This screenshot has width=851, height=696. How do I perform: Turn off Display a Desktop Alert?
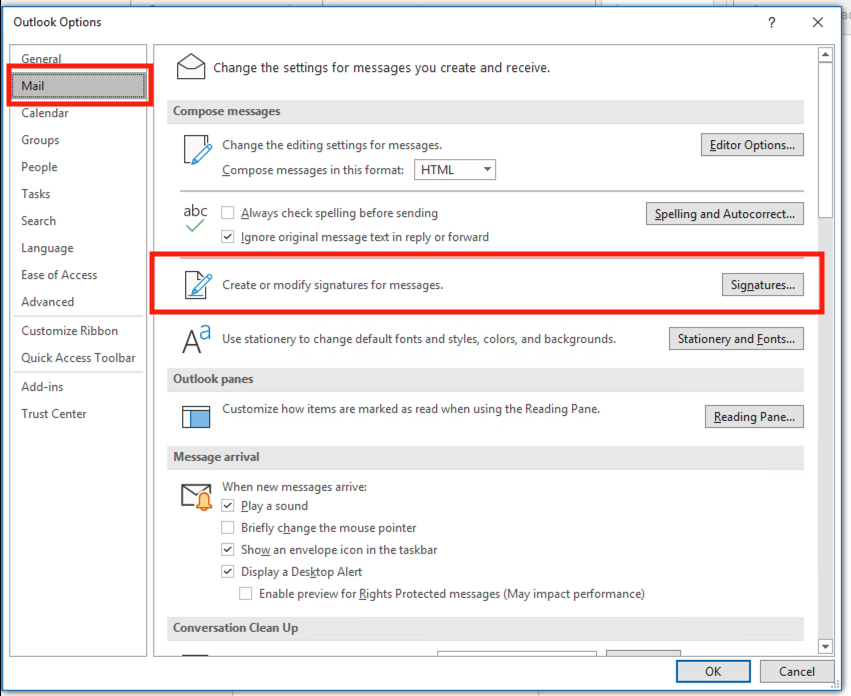click(228, 572)
